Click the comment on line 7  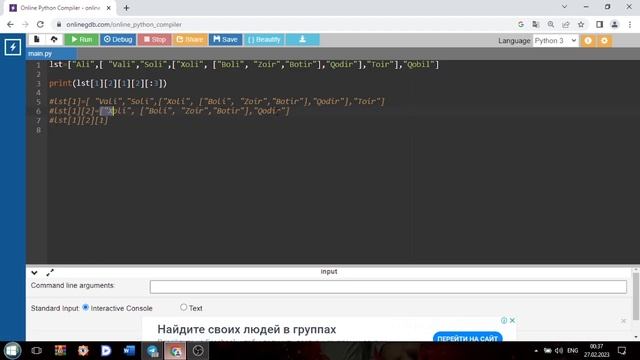pos(79,120)
